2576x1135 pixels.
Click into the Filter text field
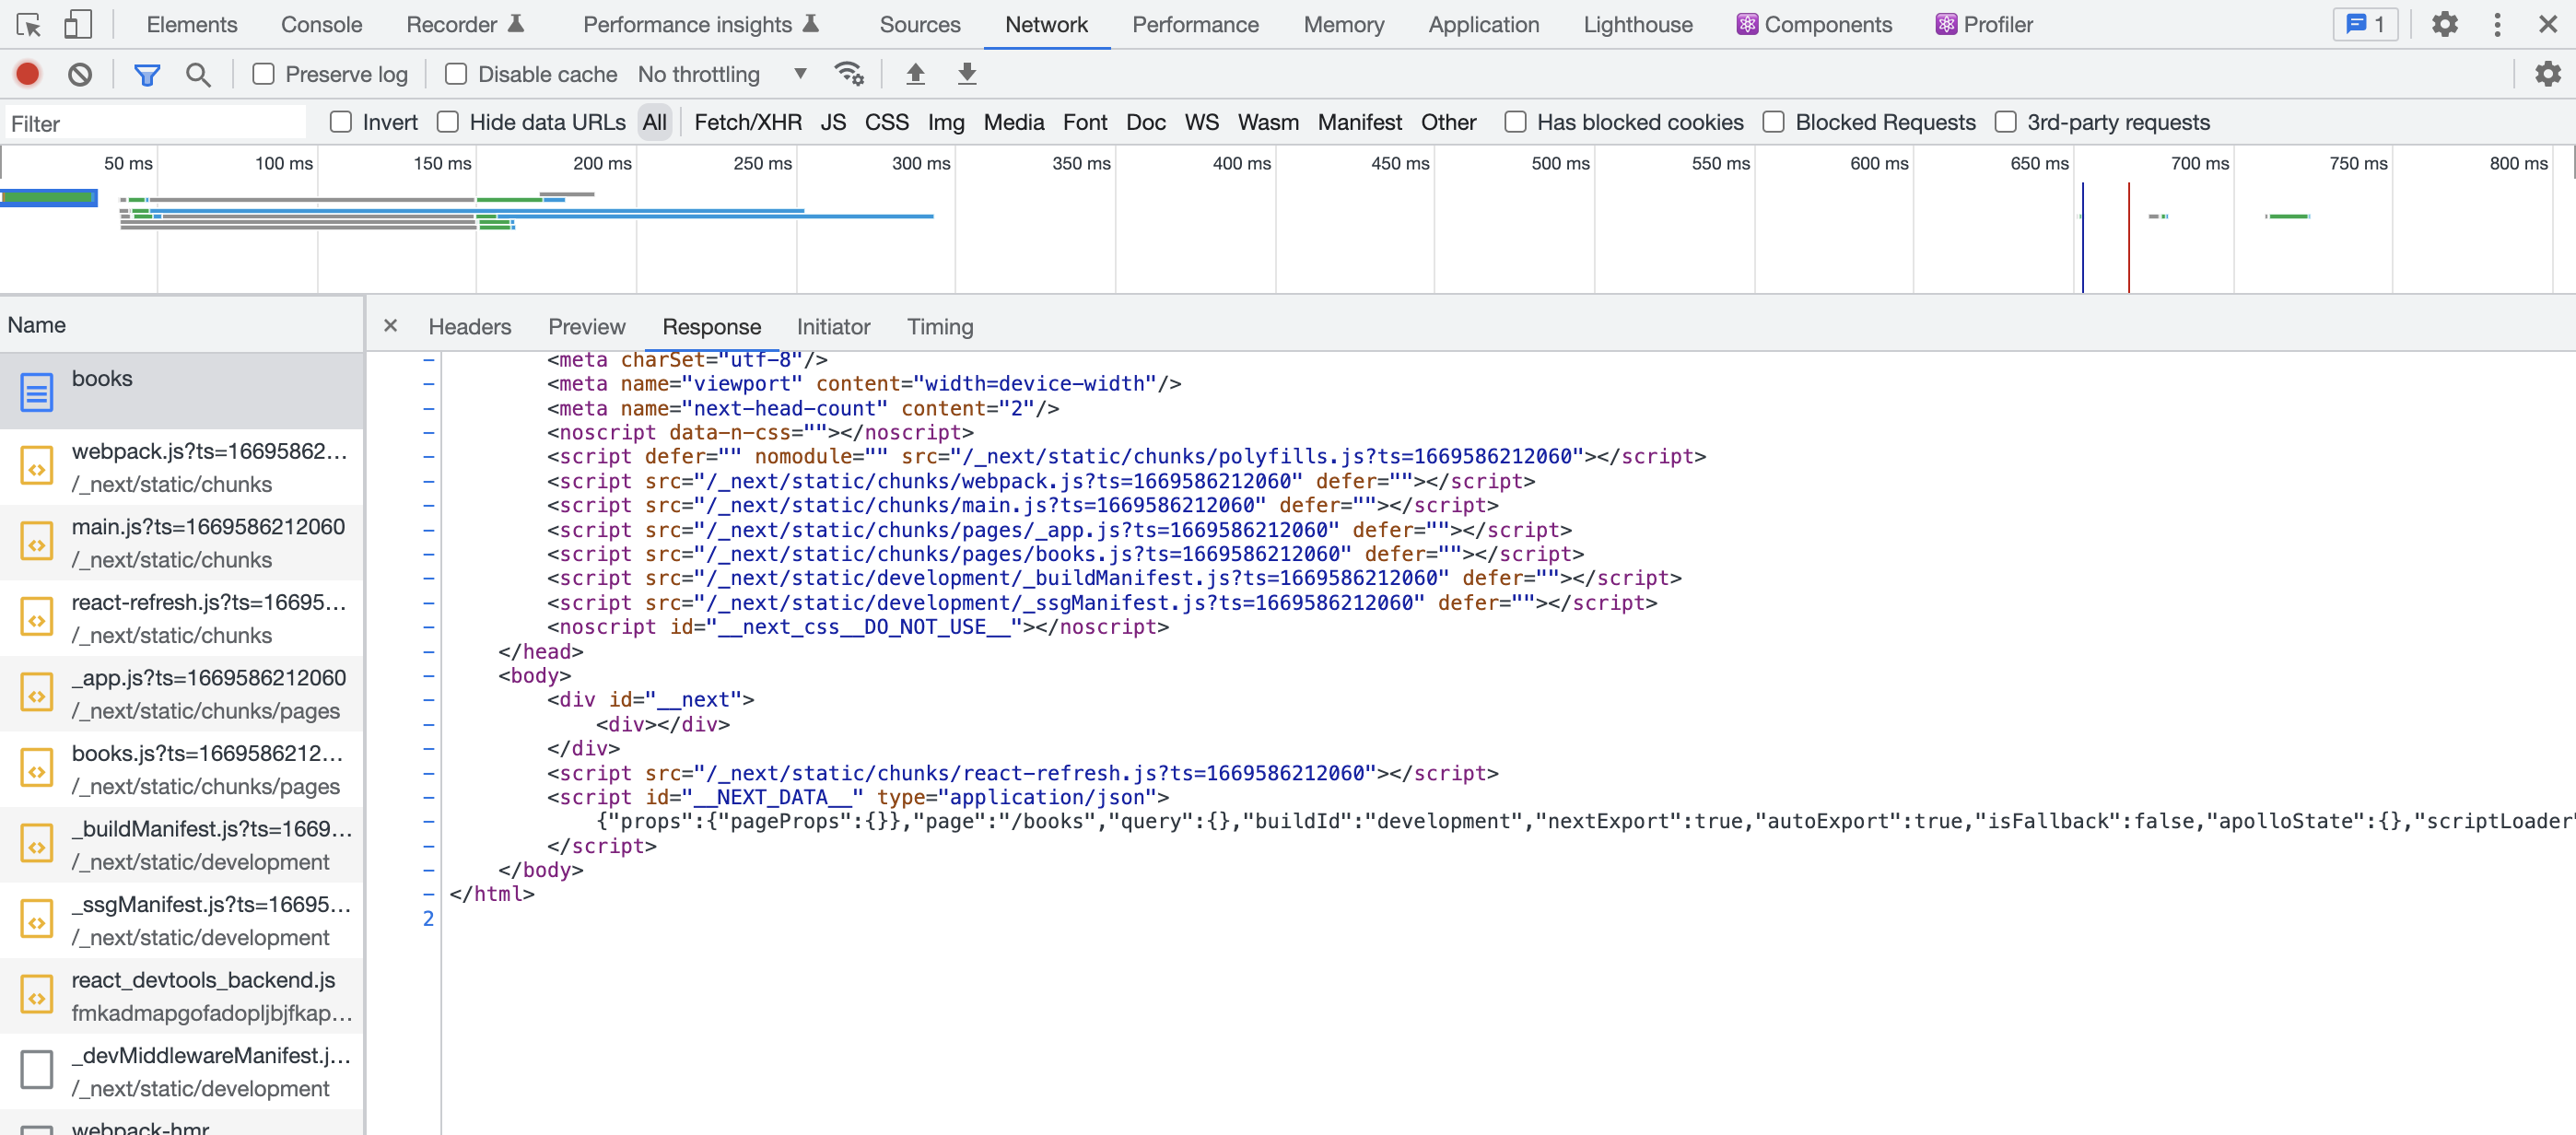click(155, 123)
